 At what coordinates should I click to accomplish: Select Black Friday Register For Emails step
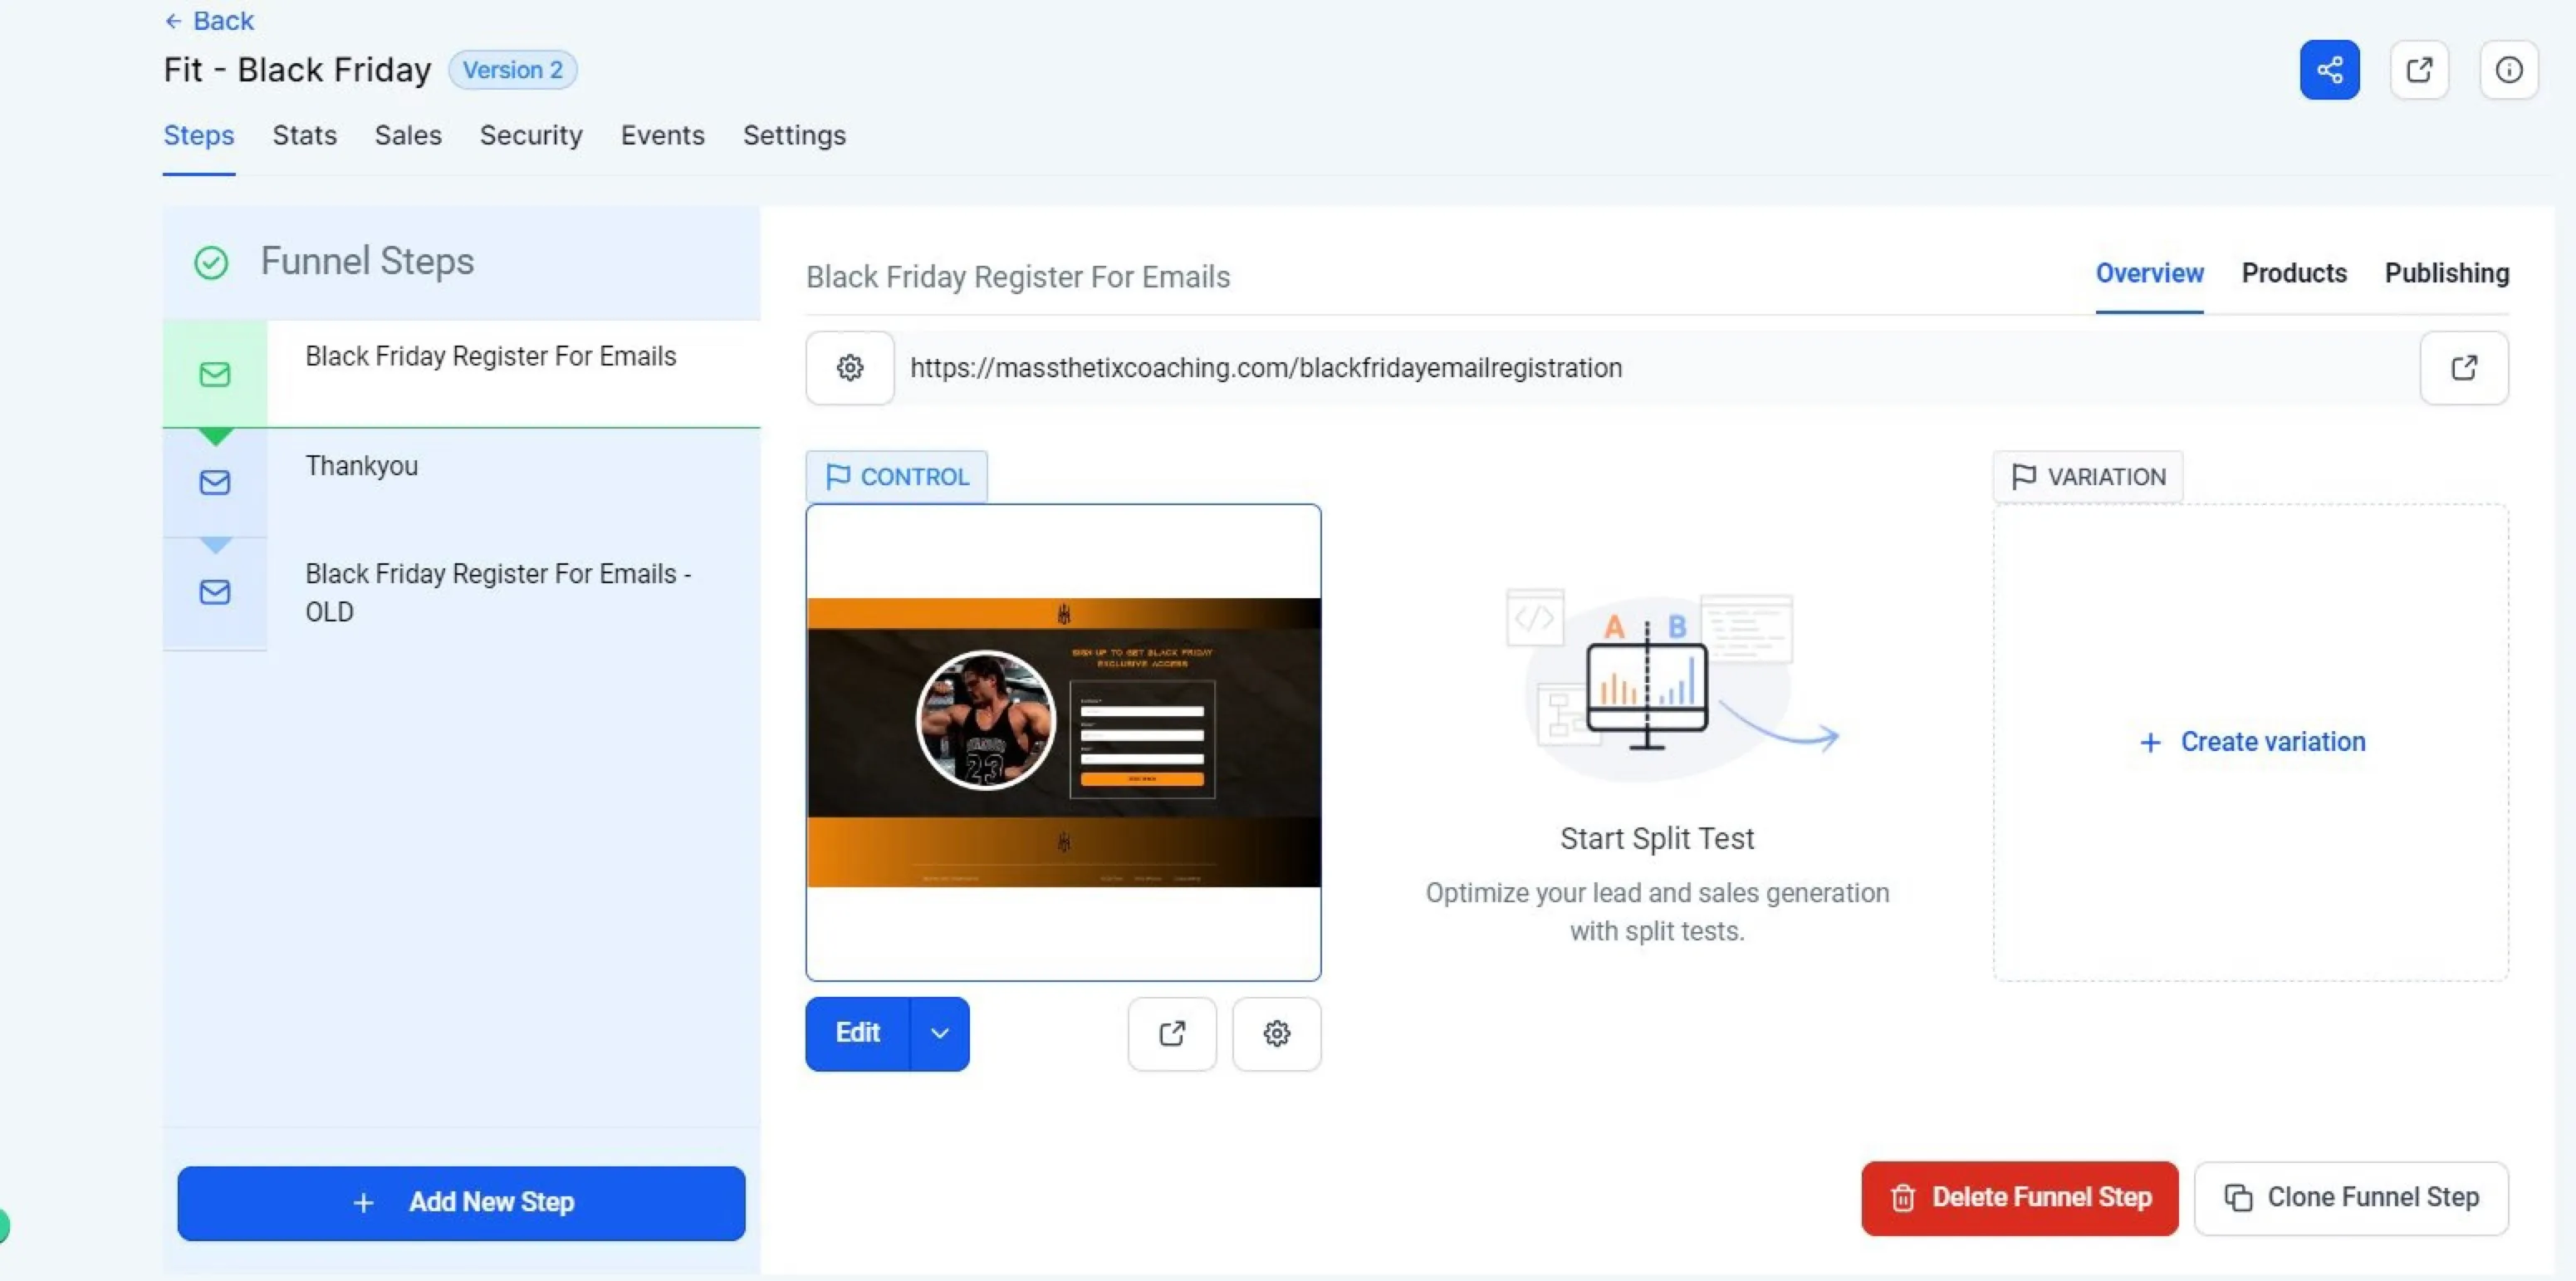pos(461,374)
